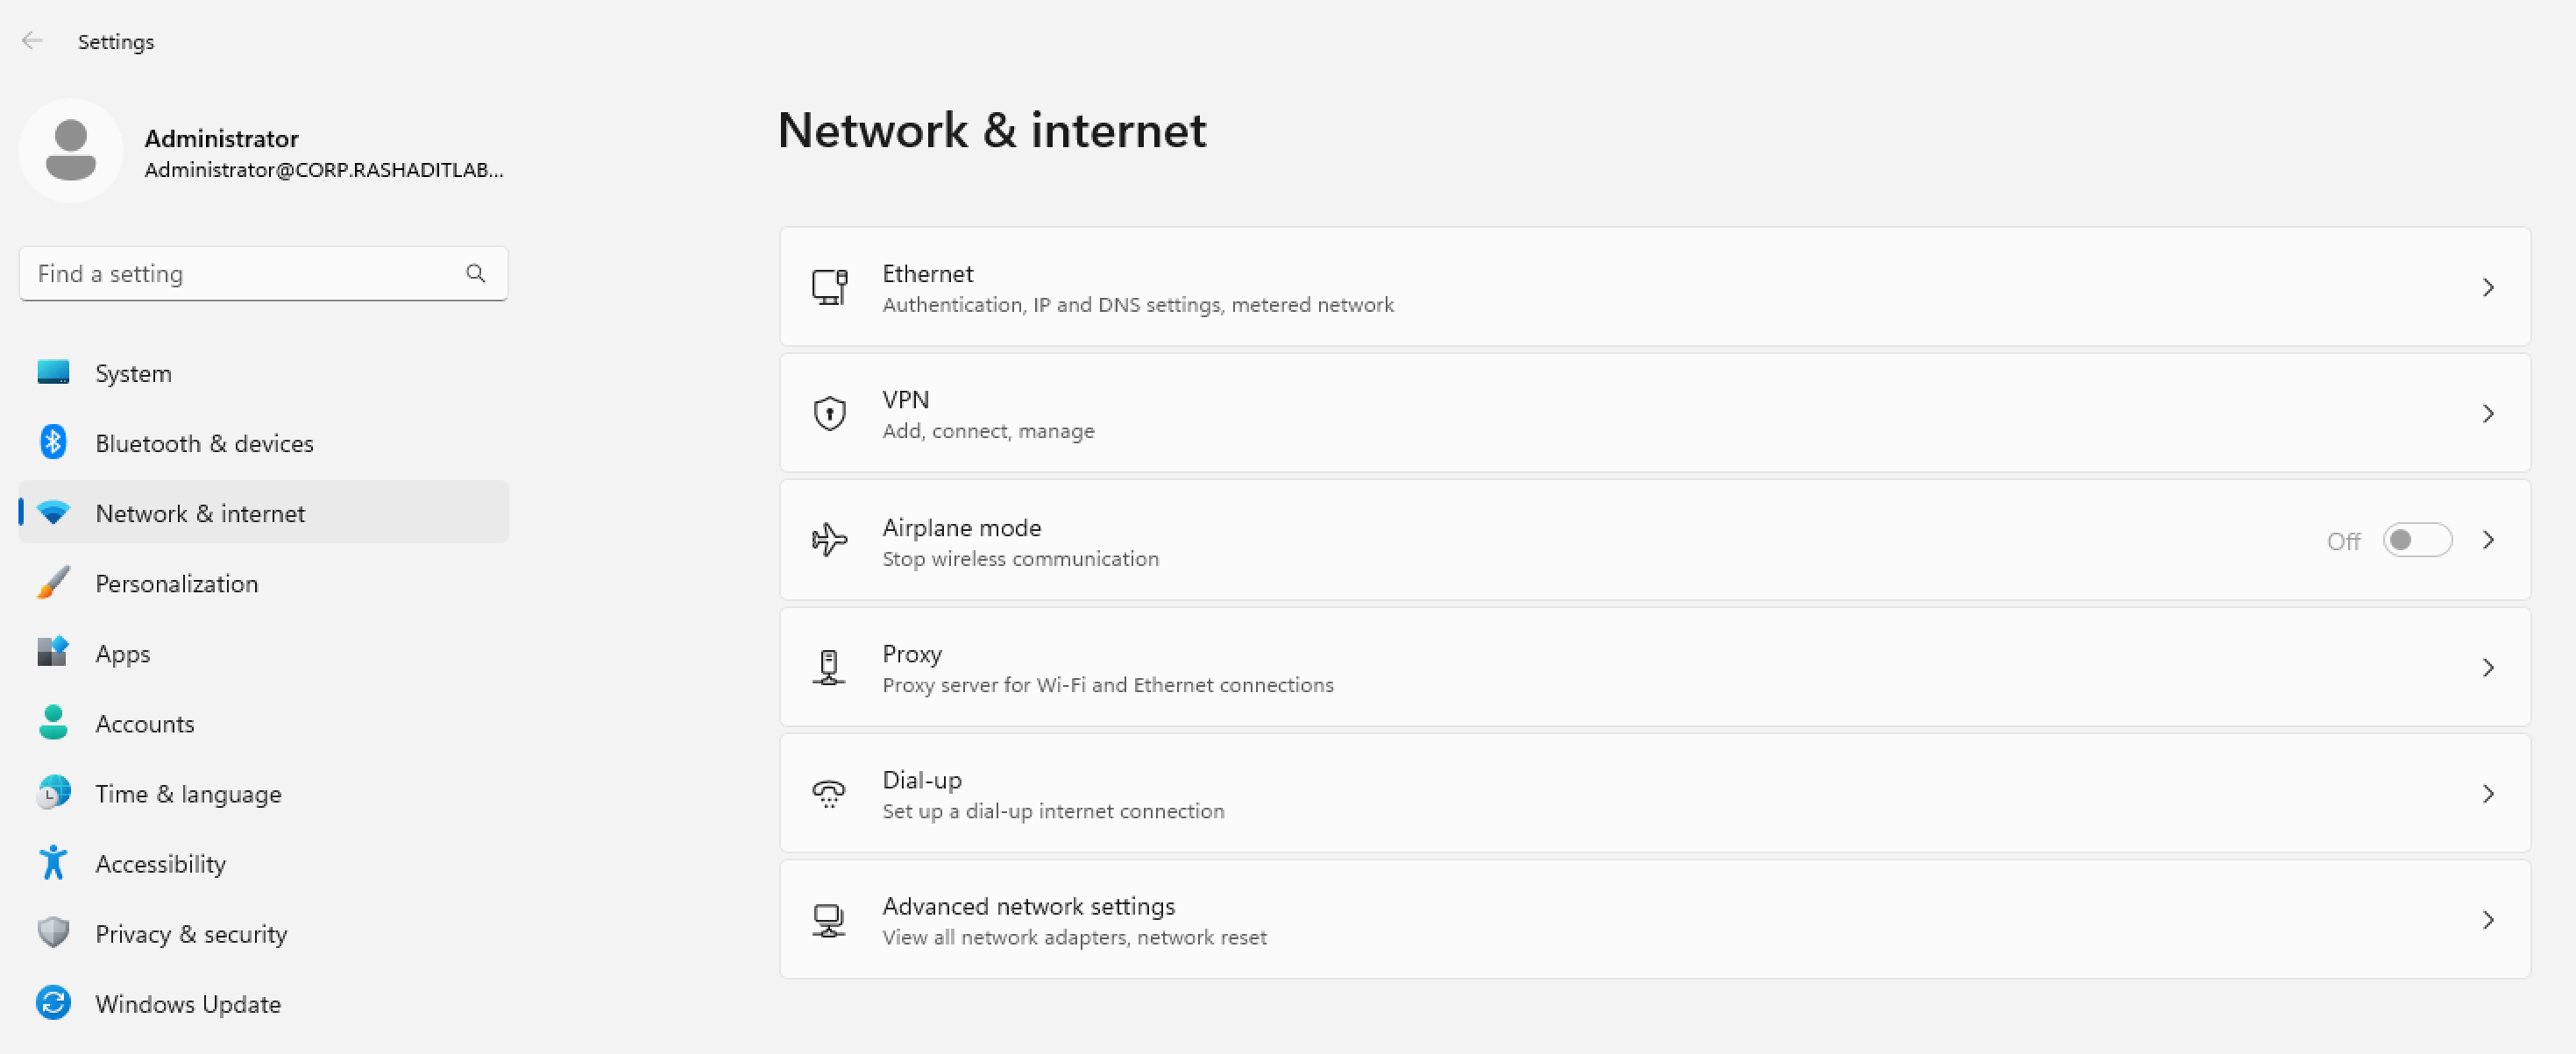This screenshot has height=1054, width=2576.
Task: Click the Advanced network settings icon
Action: pyautogui.click(x=829, y=920)
